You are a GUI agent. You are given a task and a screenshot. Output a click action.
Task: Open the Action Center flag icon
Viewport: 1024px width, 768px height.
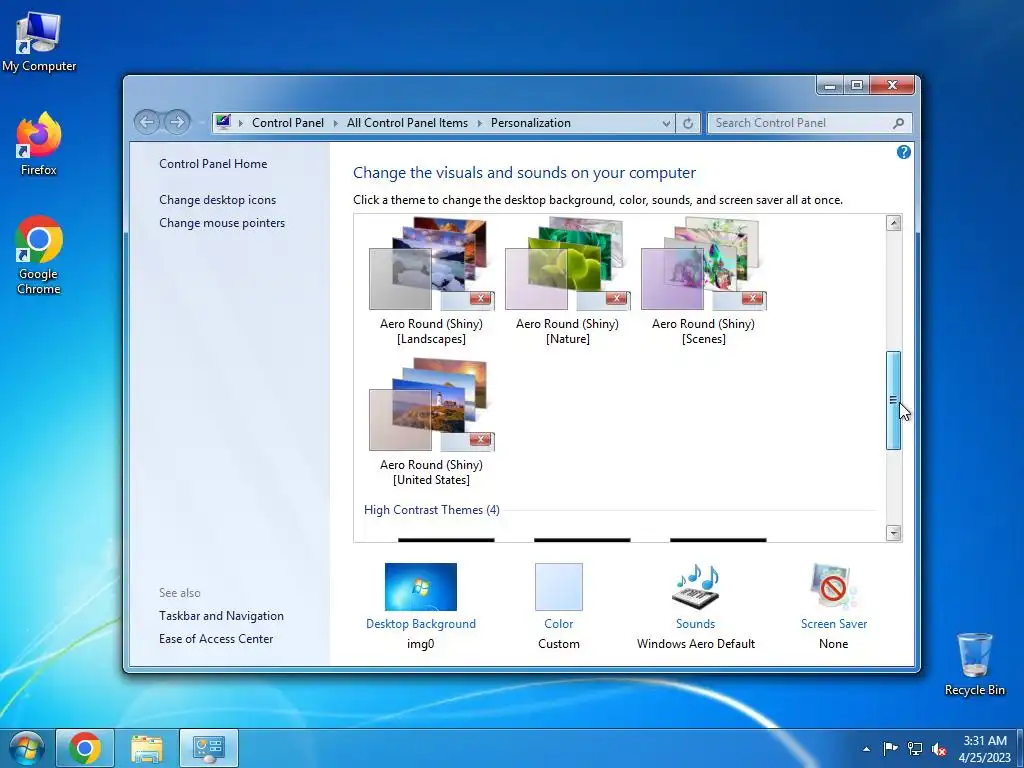tap(890, 749)
